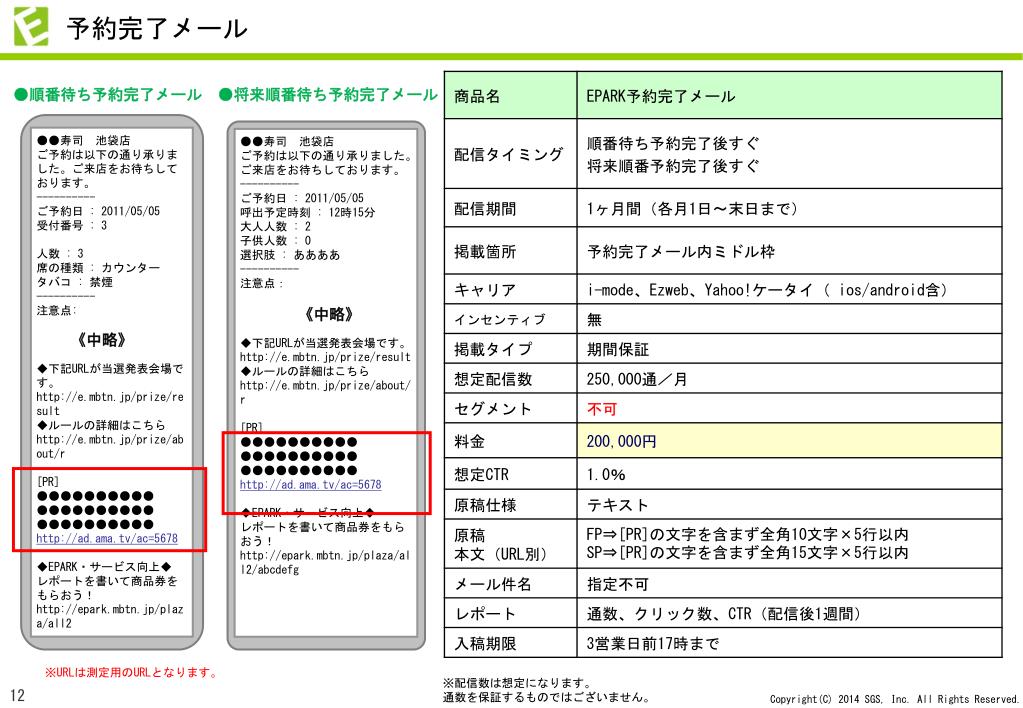Click 通数を保証するものではございません。 footnote
1023x708 pixels.
point(546,696)
